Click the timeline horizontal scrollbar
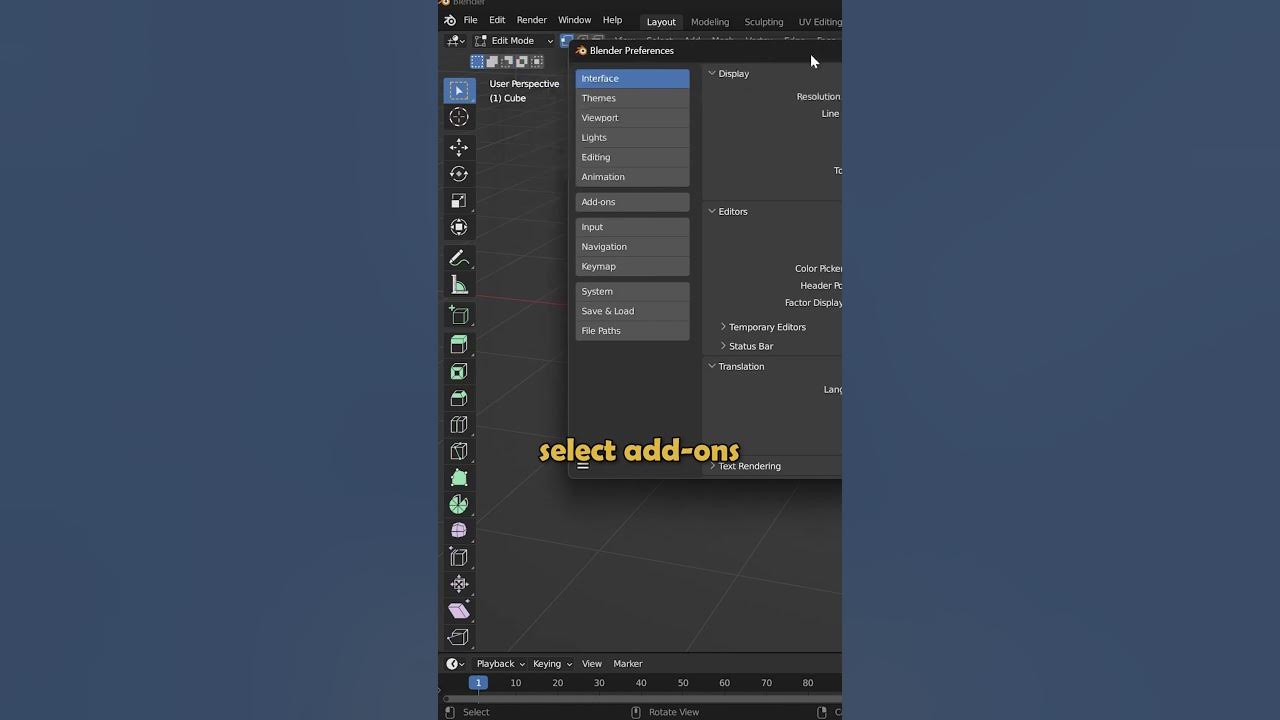This screenshot has width=1280, height=720. [x=642, y=699]
